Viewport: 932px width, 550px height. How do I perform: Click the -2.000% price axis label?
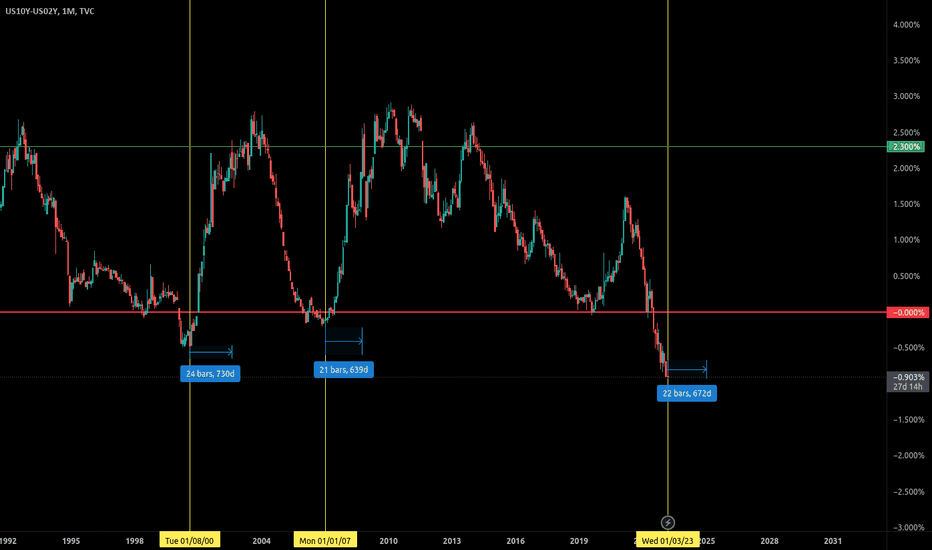tap(908, 455)
